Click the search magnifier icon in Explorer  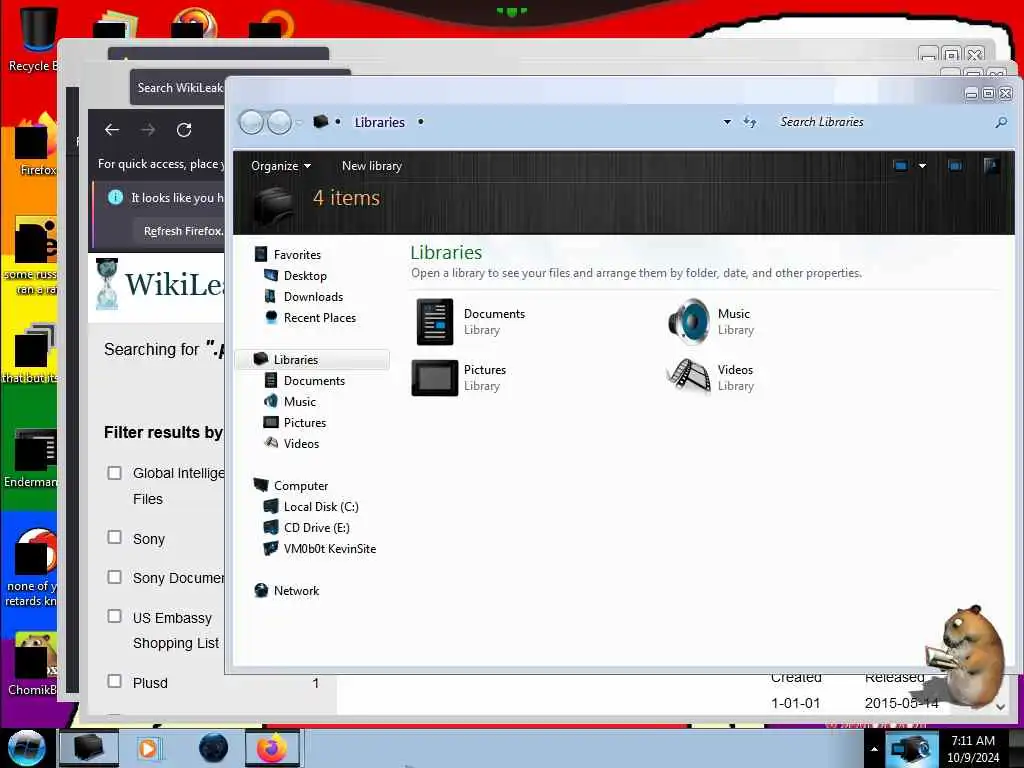[x=1000, y=122]
